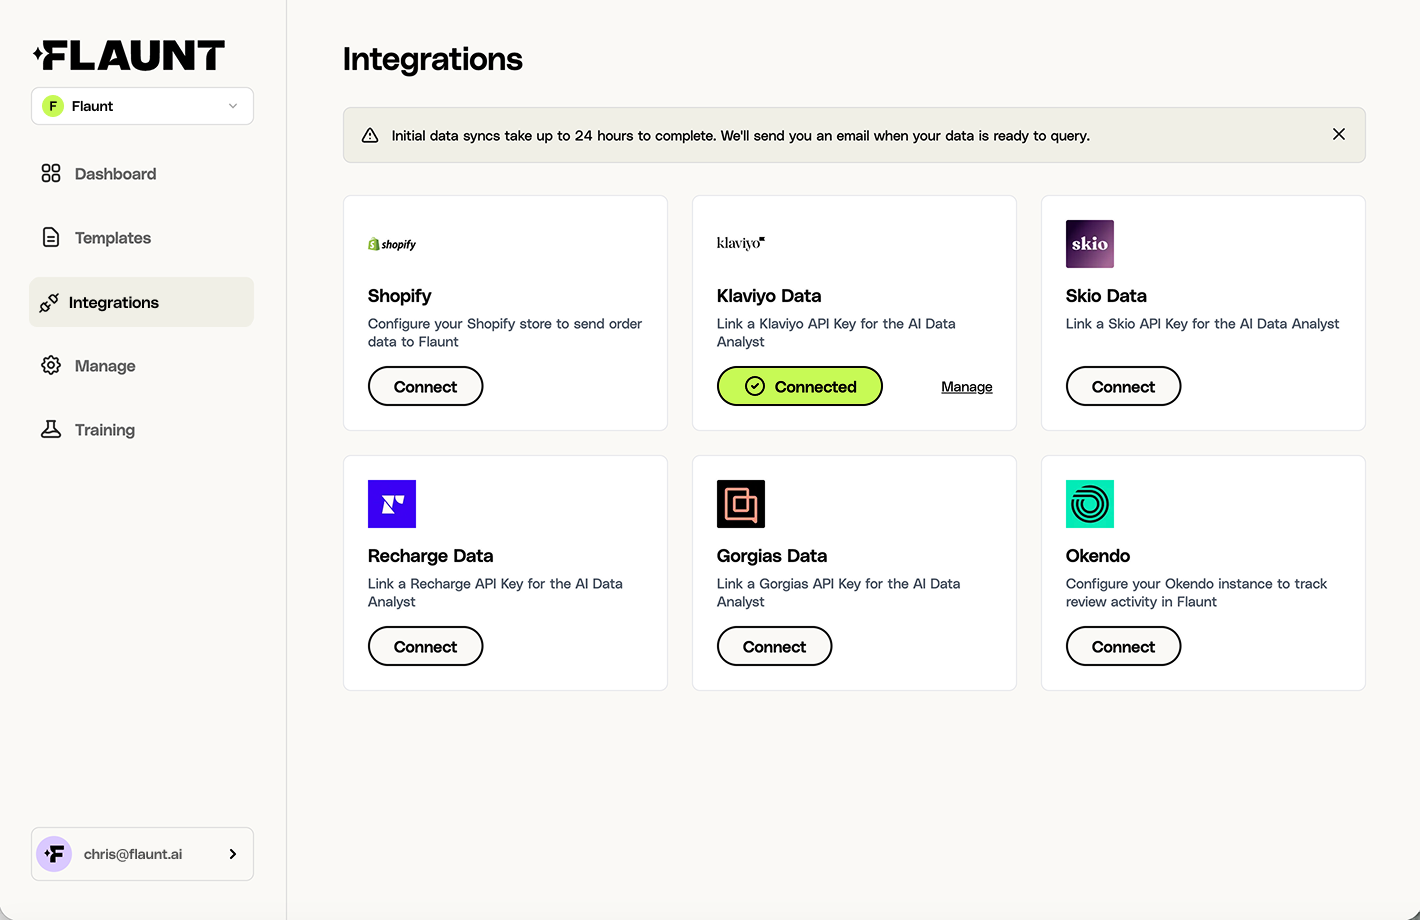Click the Okendo logo icon
This screenshot has height=920, width=1420.
pyautogui.click(x=1089, y=504)
